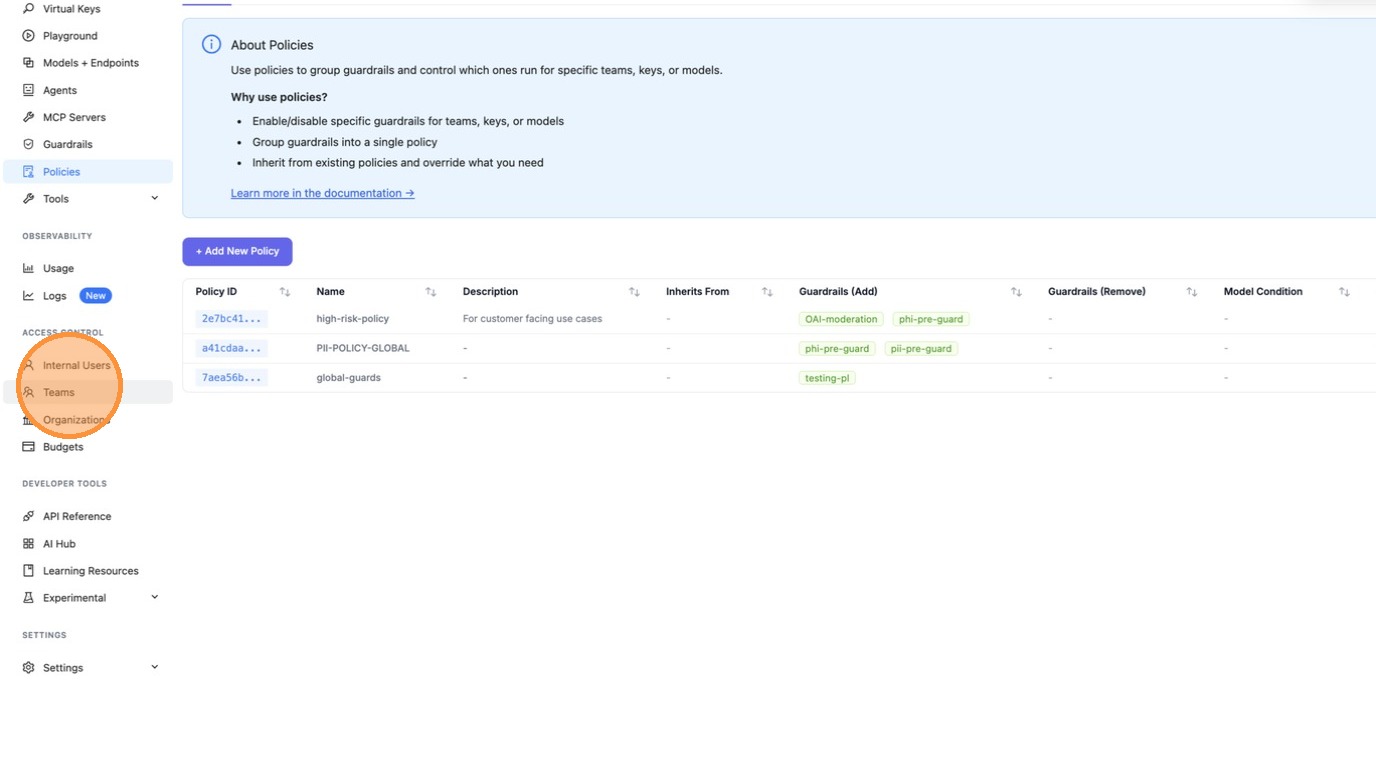Screen dimensions: 1376x769
Task: Click the Model Condition sort icon
Action: click(x=1344, y=292)
